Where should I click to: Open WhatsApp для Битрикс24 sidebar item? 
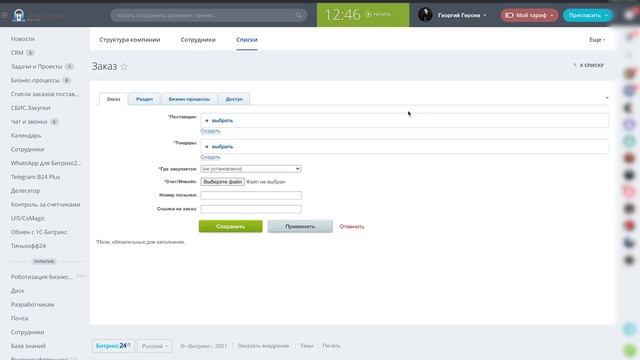(x=46, y=163)
